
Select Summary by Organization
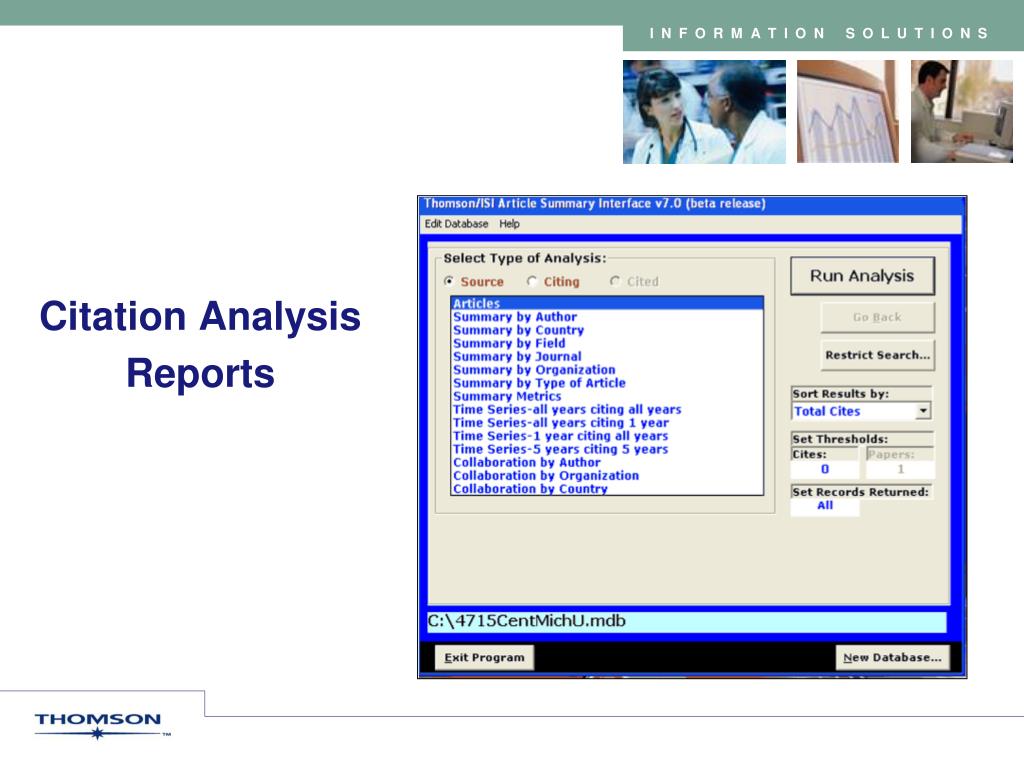(x=607, y=370)
